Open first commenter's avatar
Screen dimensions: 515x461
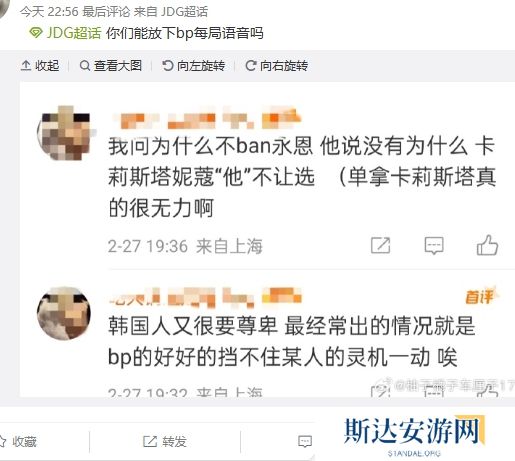pos(64,134)
